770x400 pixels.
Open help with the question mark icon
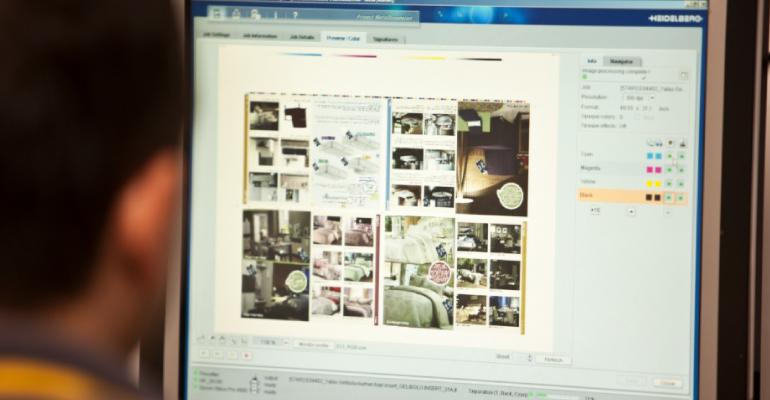(x=295, y=15)
